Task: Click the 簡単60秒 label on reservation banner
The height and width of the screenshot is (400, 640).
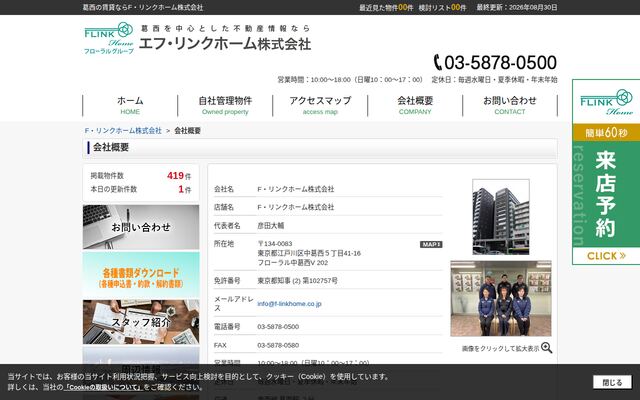Action: [x=606, y=133]
